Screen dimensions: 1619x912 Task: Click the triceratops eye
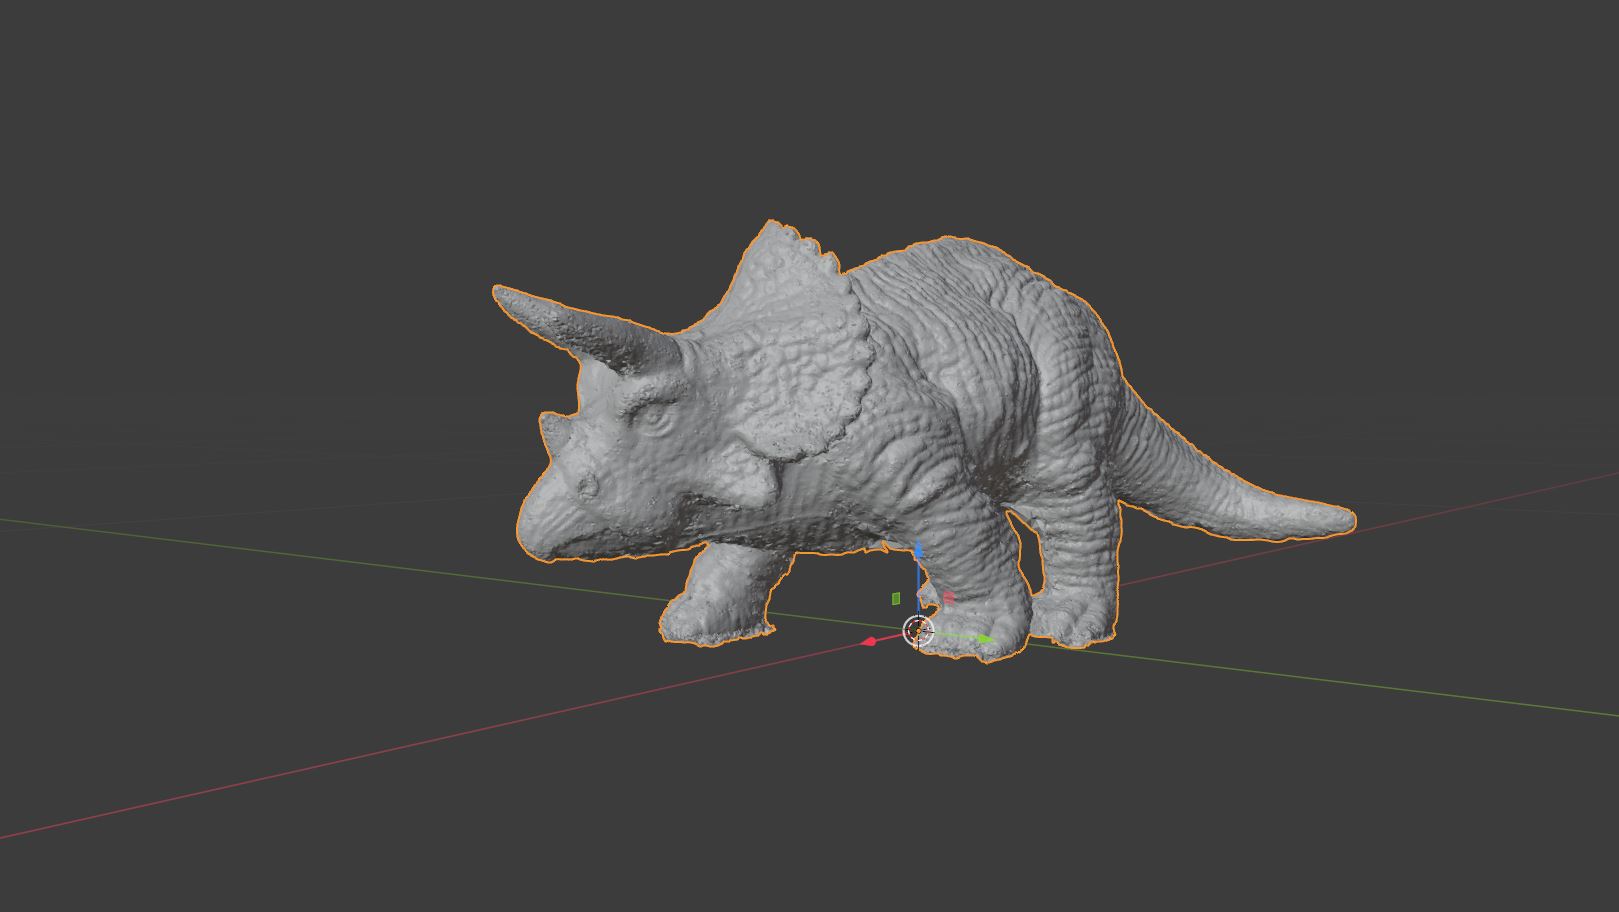tap(654, 418)
